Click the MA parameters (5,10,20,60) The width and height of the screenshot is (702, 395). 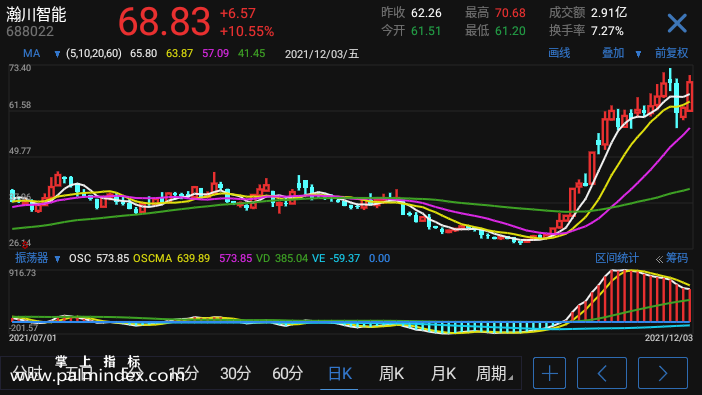(94, 54)
